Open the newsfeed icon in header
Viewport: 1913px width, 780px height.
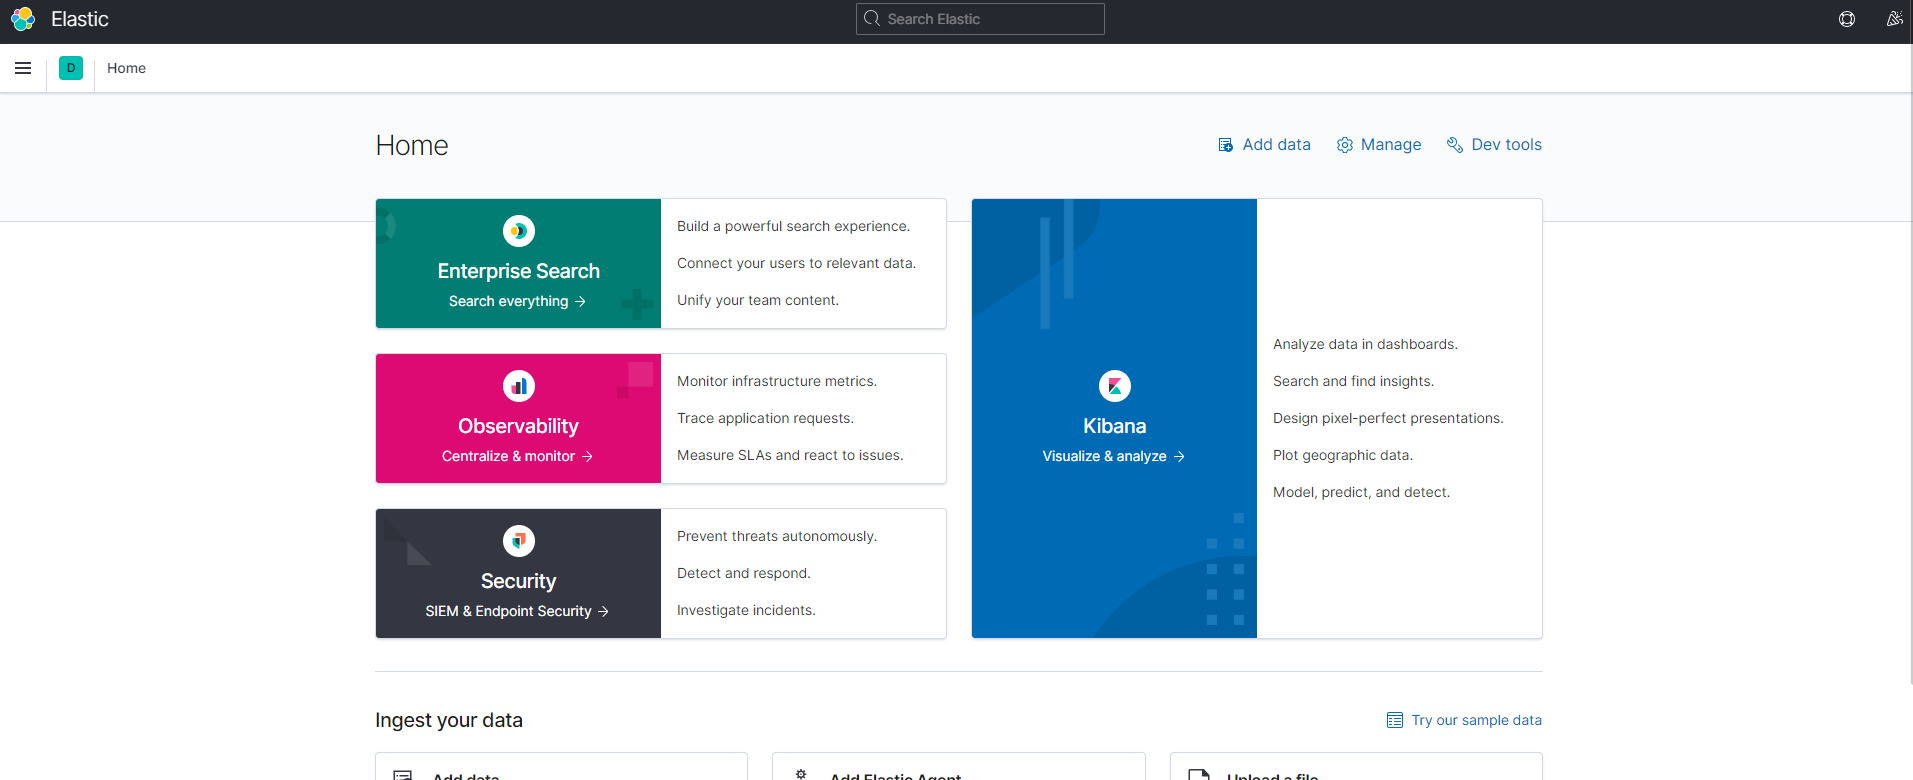click(x=1894, y=19)
